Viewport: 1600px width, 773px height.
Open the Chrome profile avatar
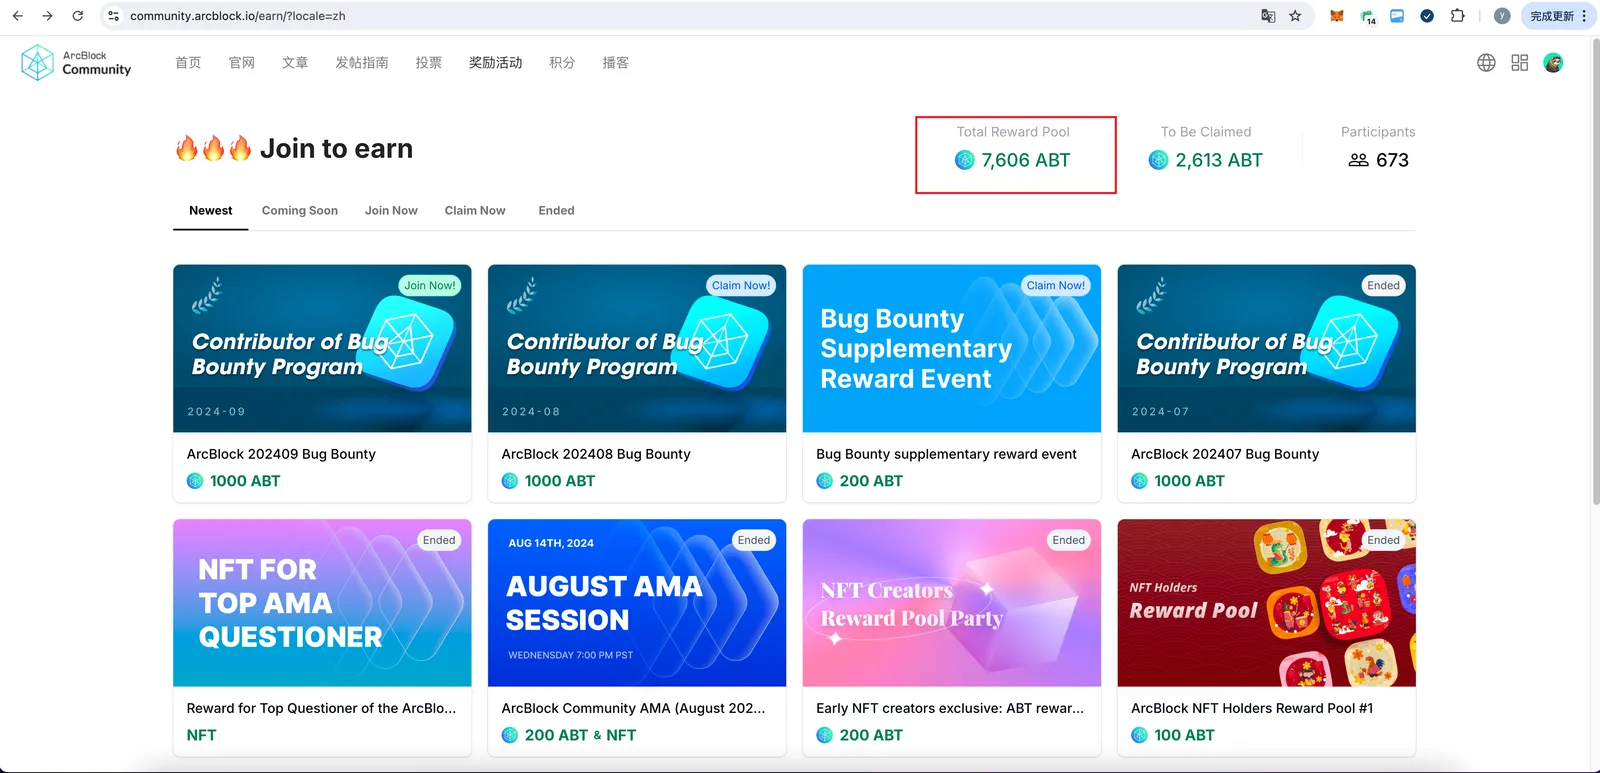pos(1502,16)
